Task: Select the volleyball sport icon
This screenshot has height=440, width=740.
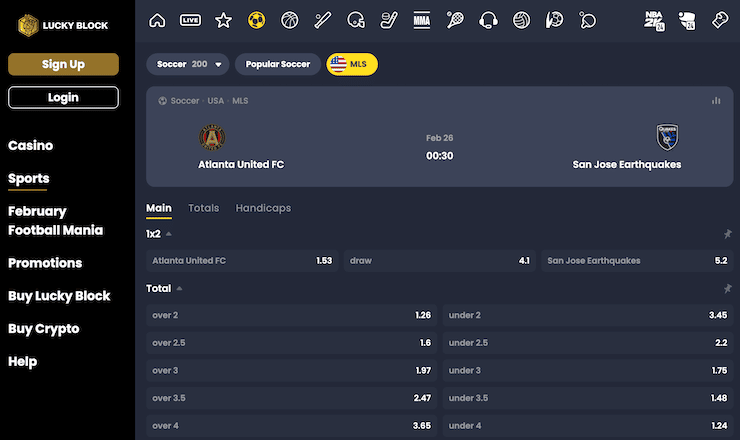Action: 521,20
